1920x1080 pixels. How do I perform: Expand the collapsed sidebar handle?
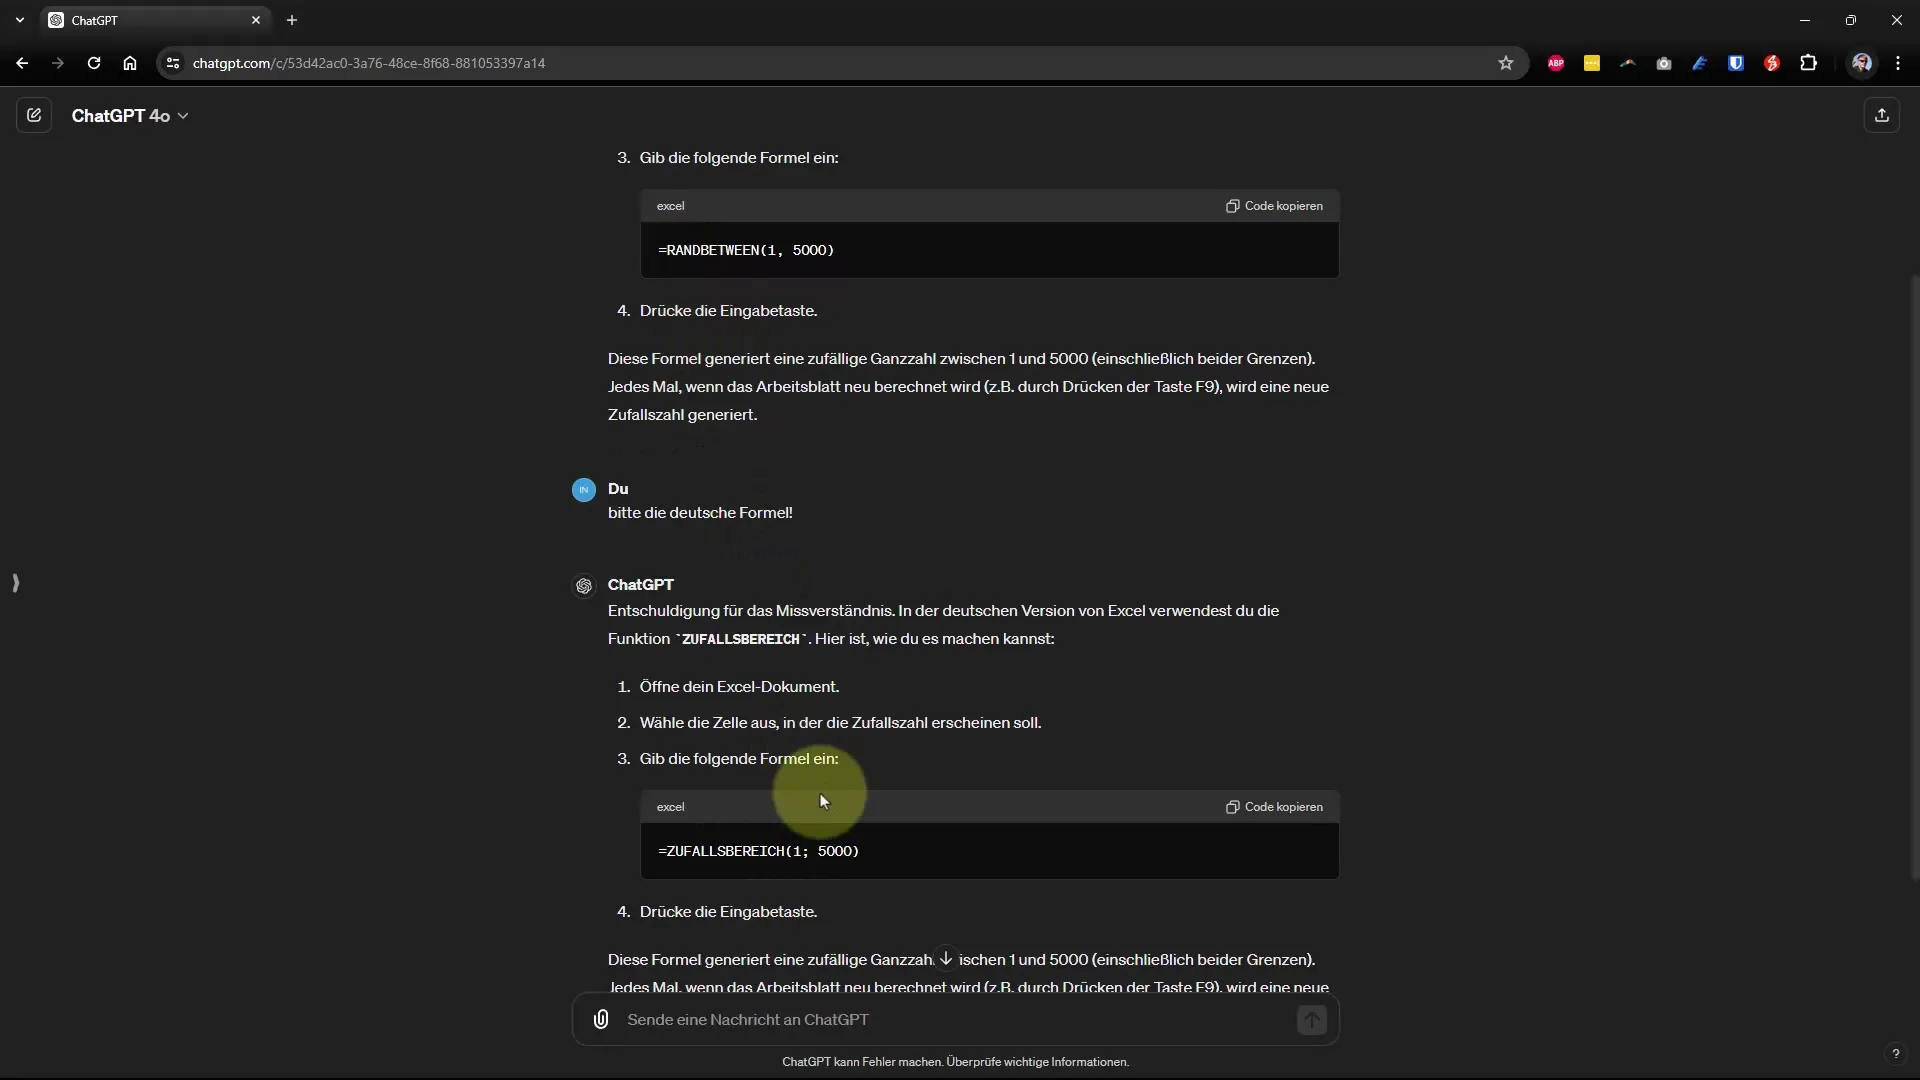tap(15, 583)
